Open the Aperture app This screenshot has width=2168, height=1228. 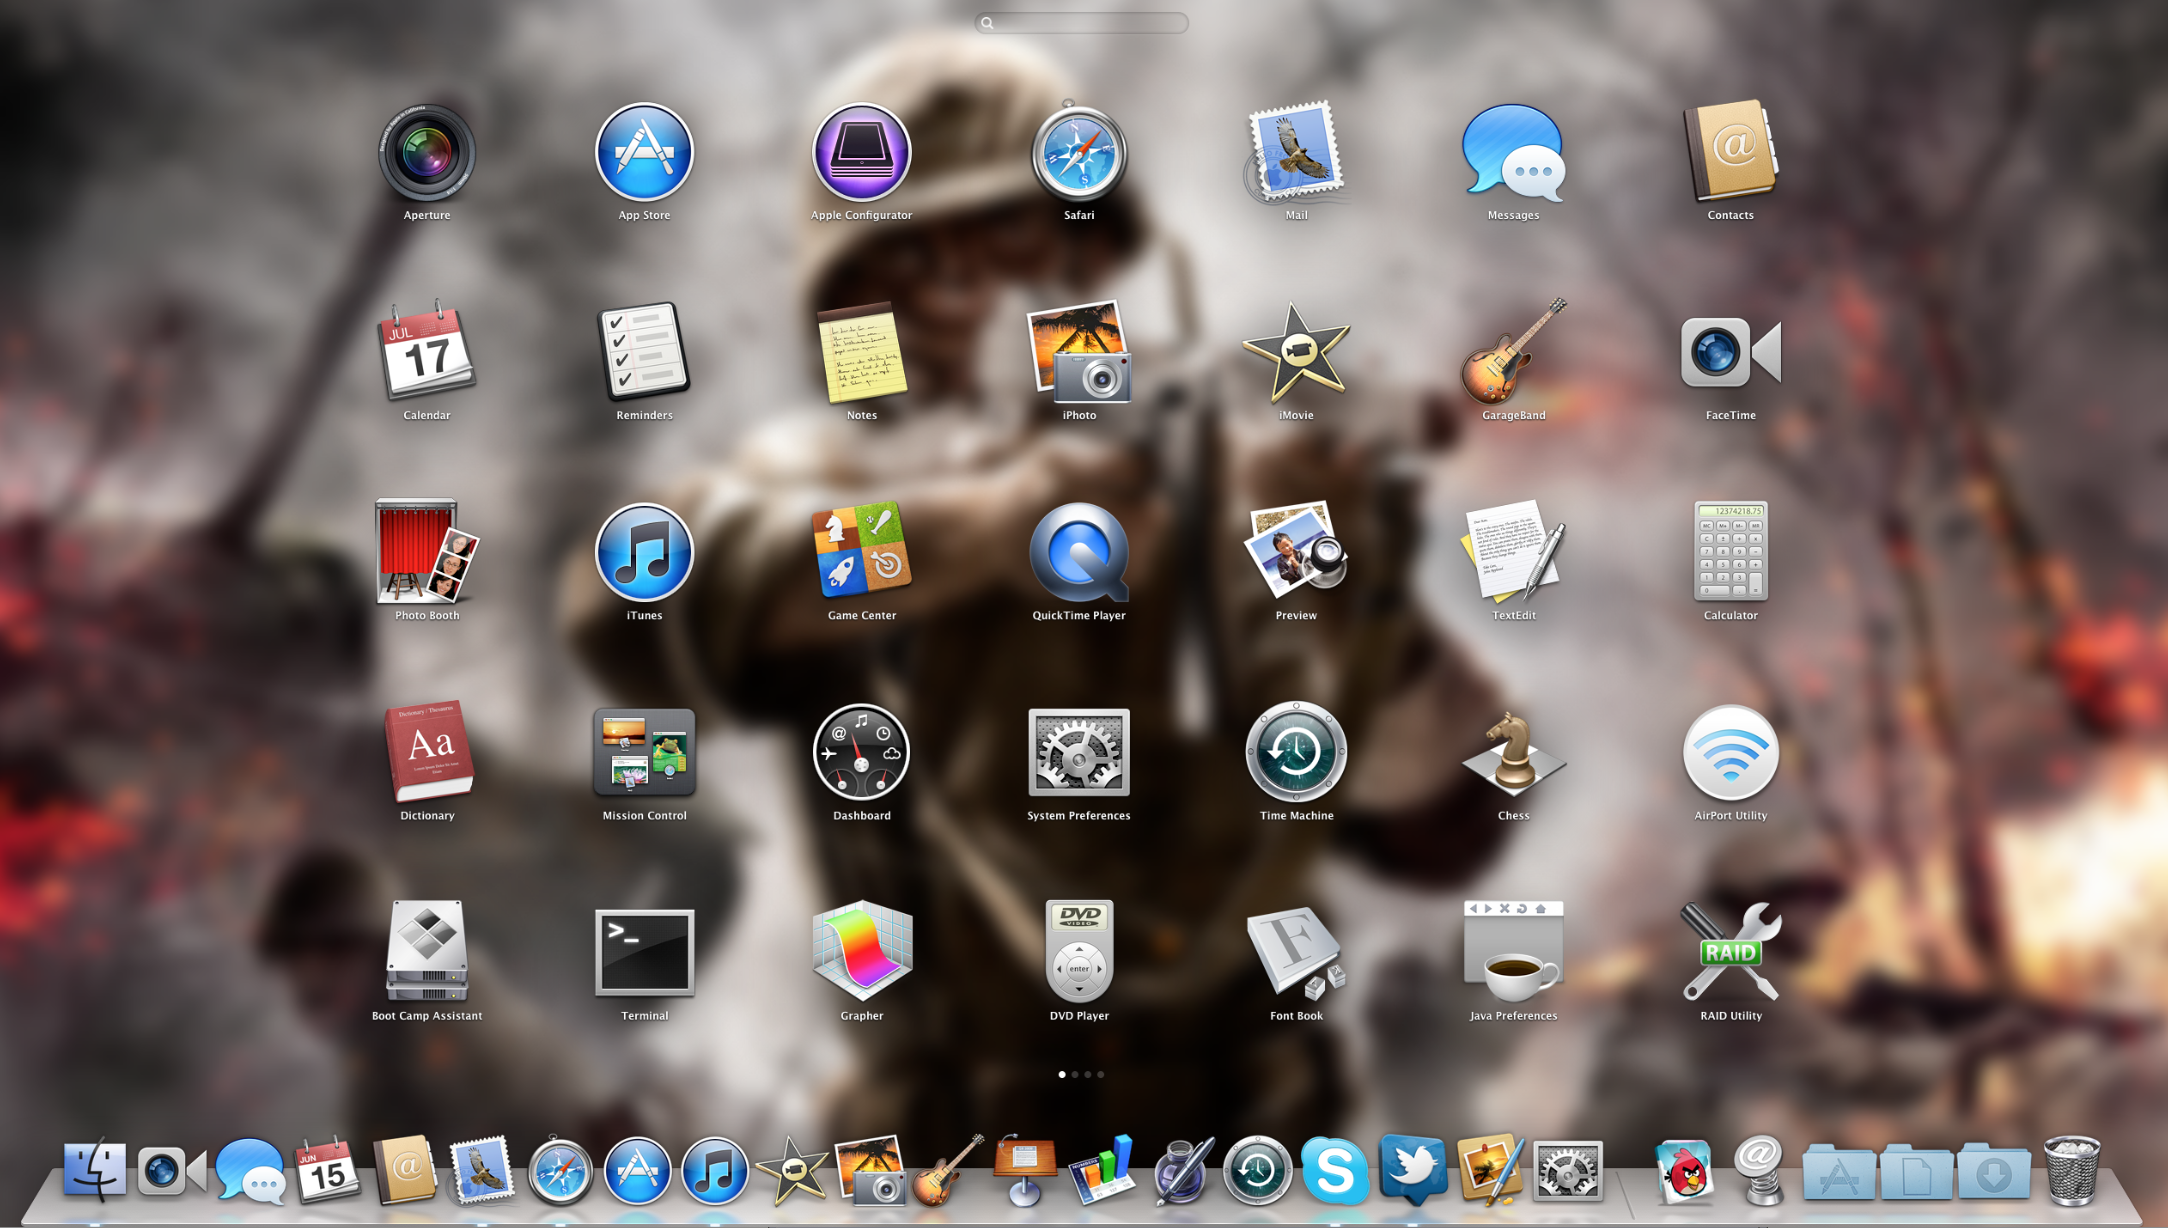(427, 153)
